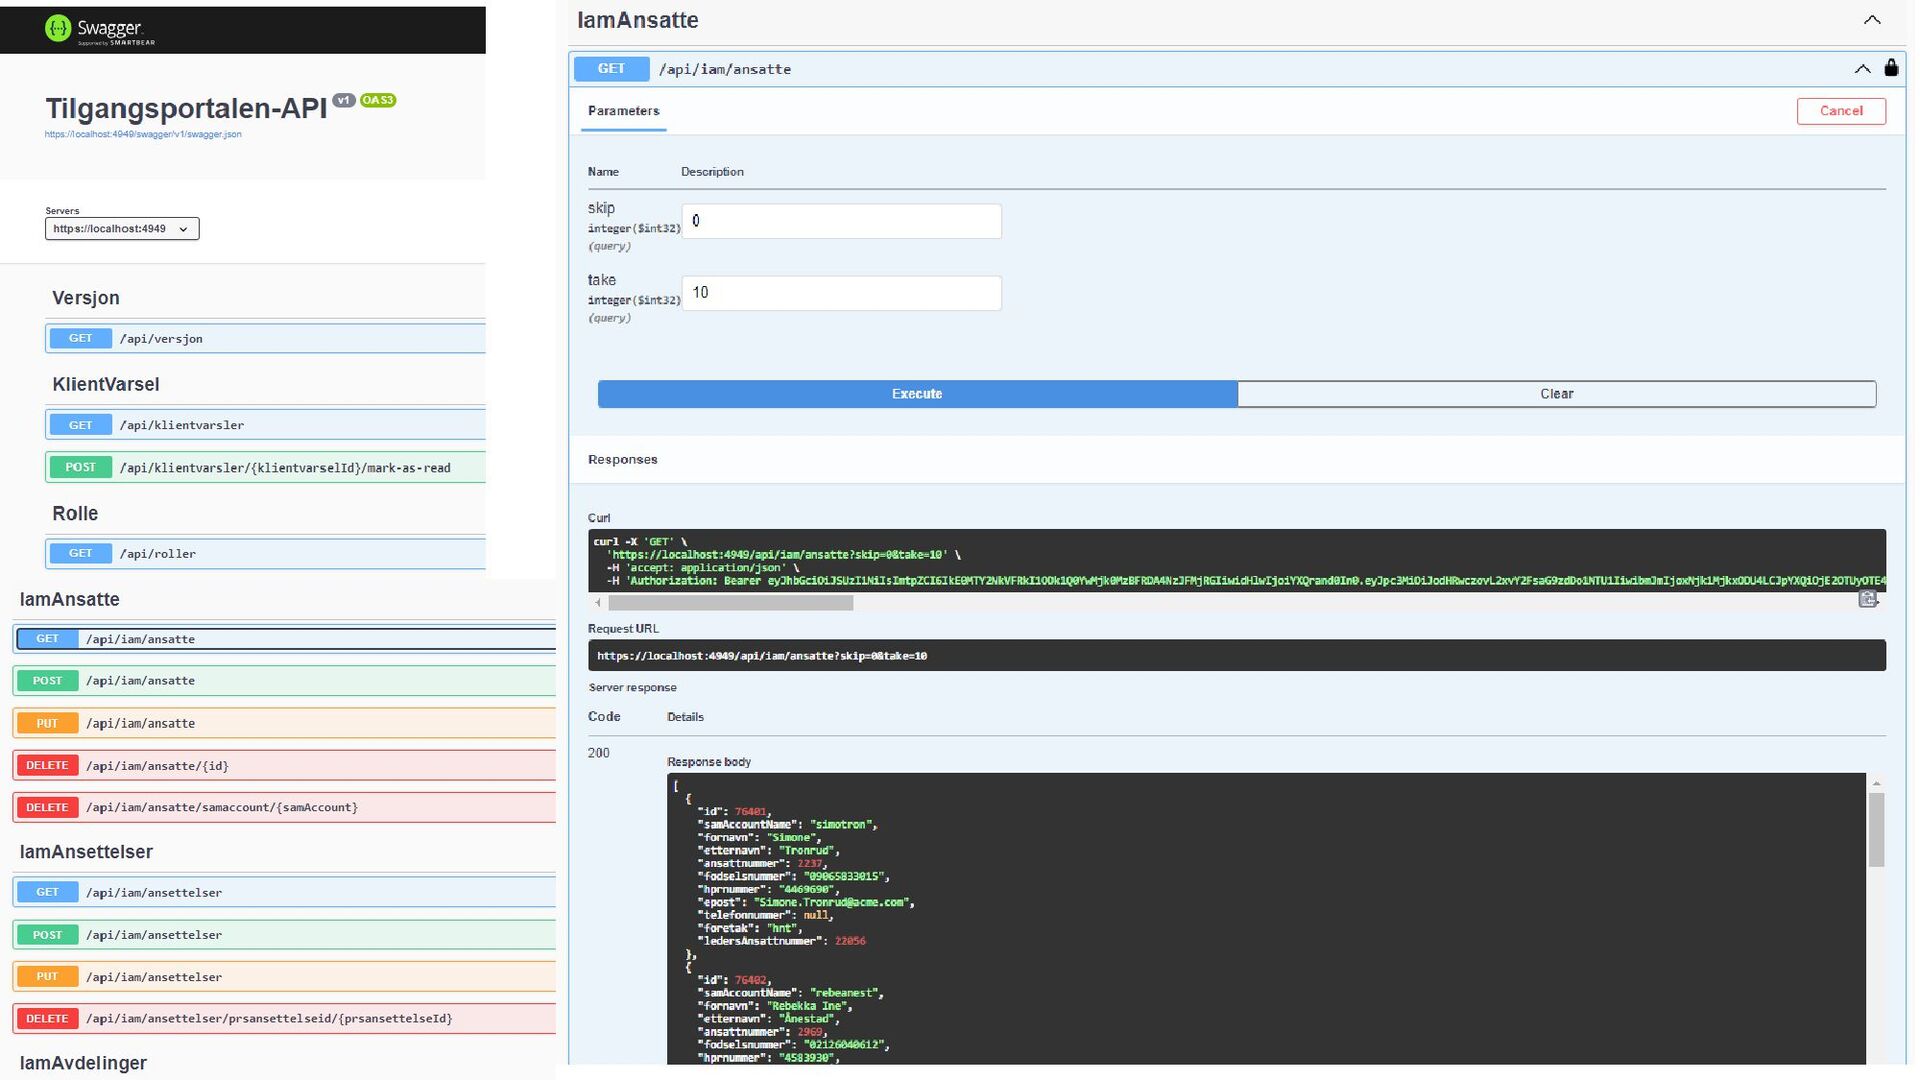This screenshot has height=1080, width=1920.
Task: Click the Tilgangsportalen-API title
Action: (186, 108)
